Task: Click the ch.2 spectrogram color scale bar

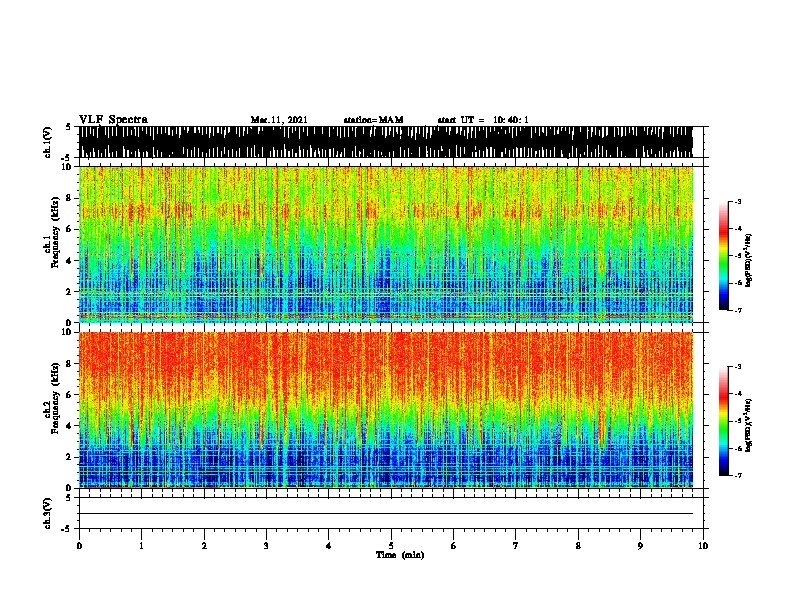Action: (724, 421)
